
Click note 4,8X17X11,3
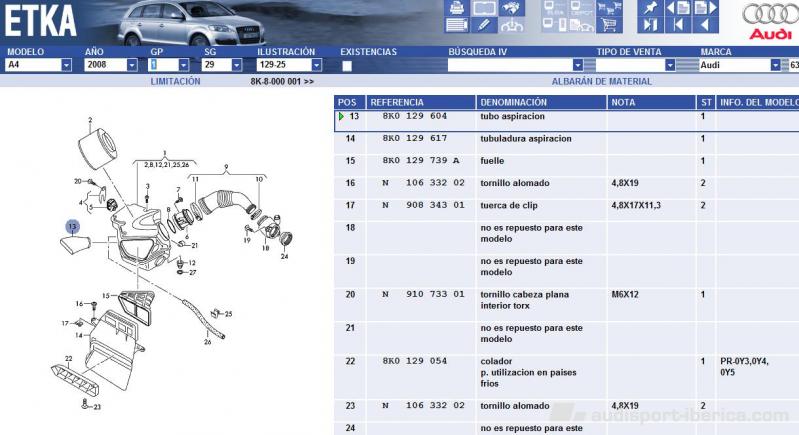pos(636,206)
